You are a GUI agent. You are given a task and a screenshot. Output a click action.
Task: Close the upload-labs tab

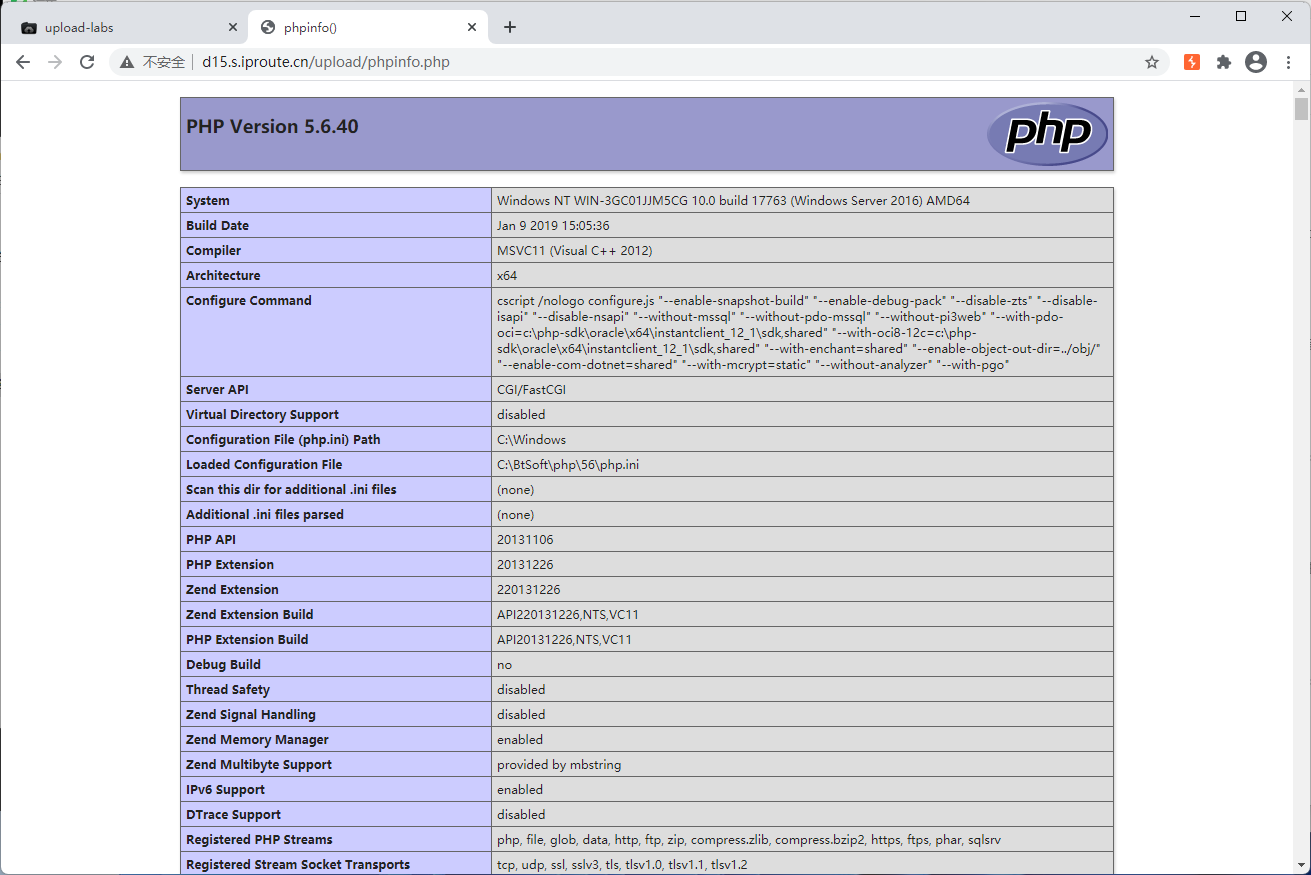tap(233, 27)
